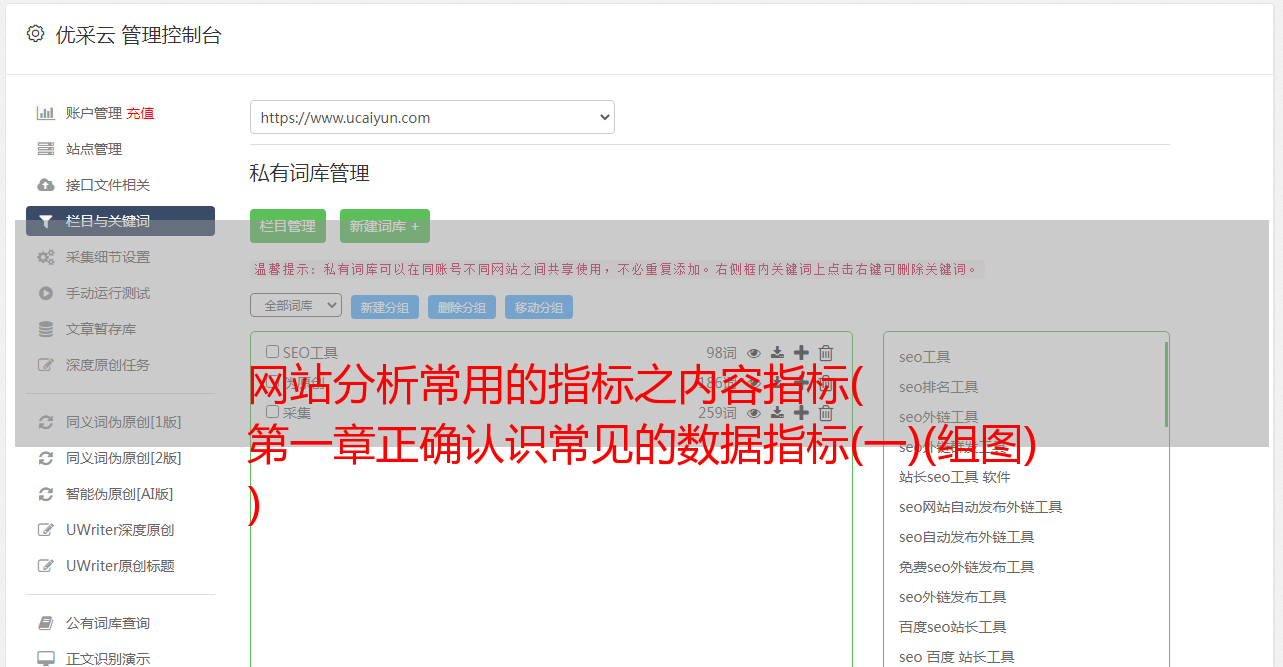Click the 新建词库 + button
The image size is (1283, 667).
click(x=385, y=226)
